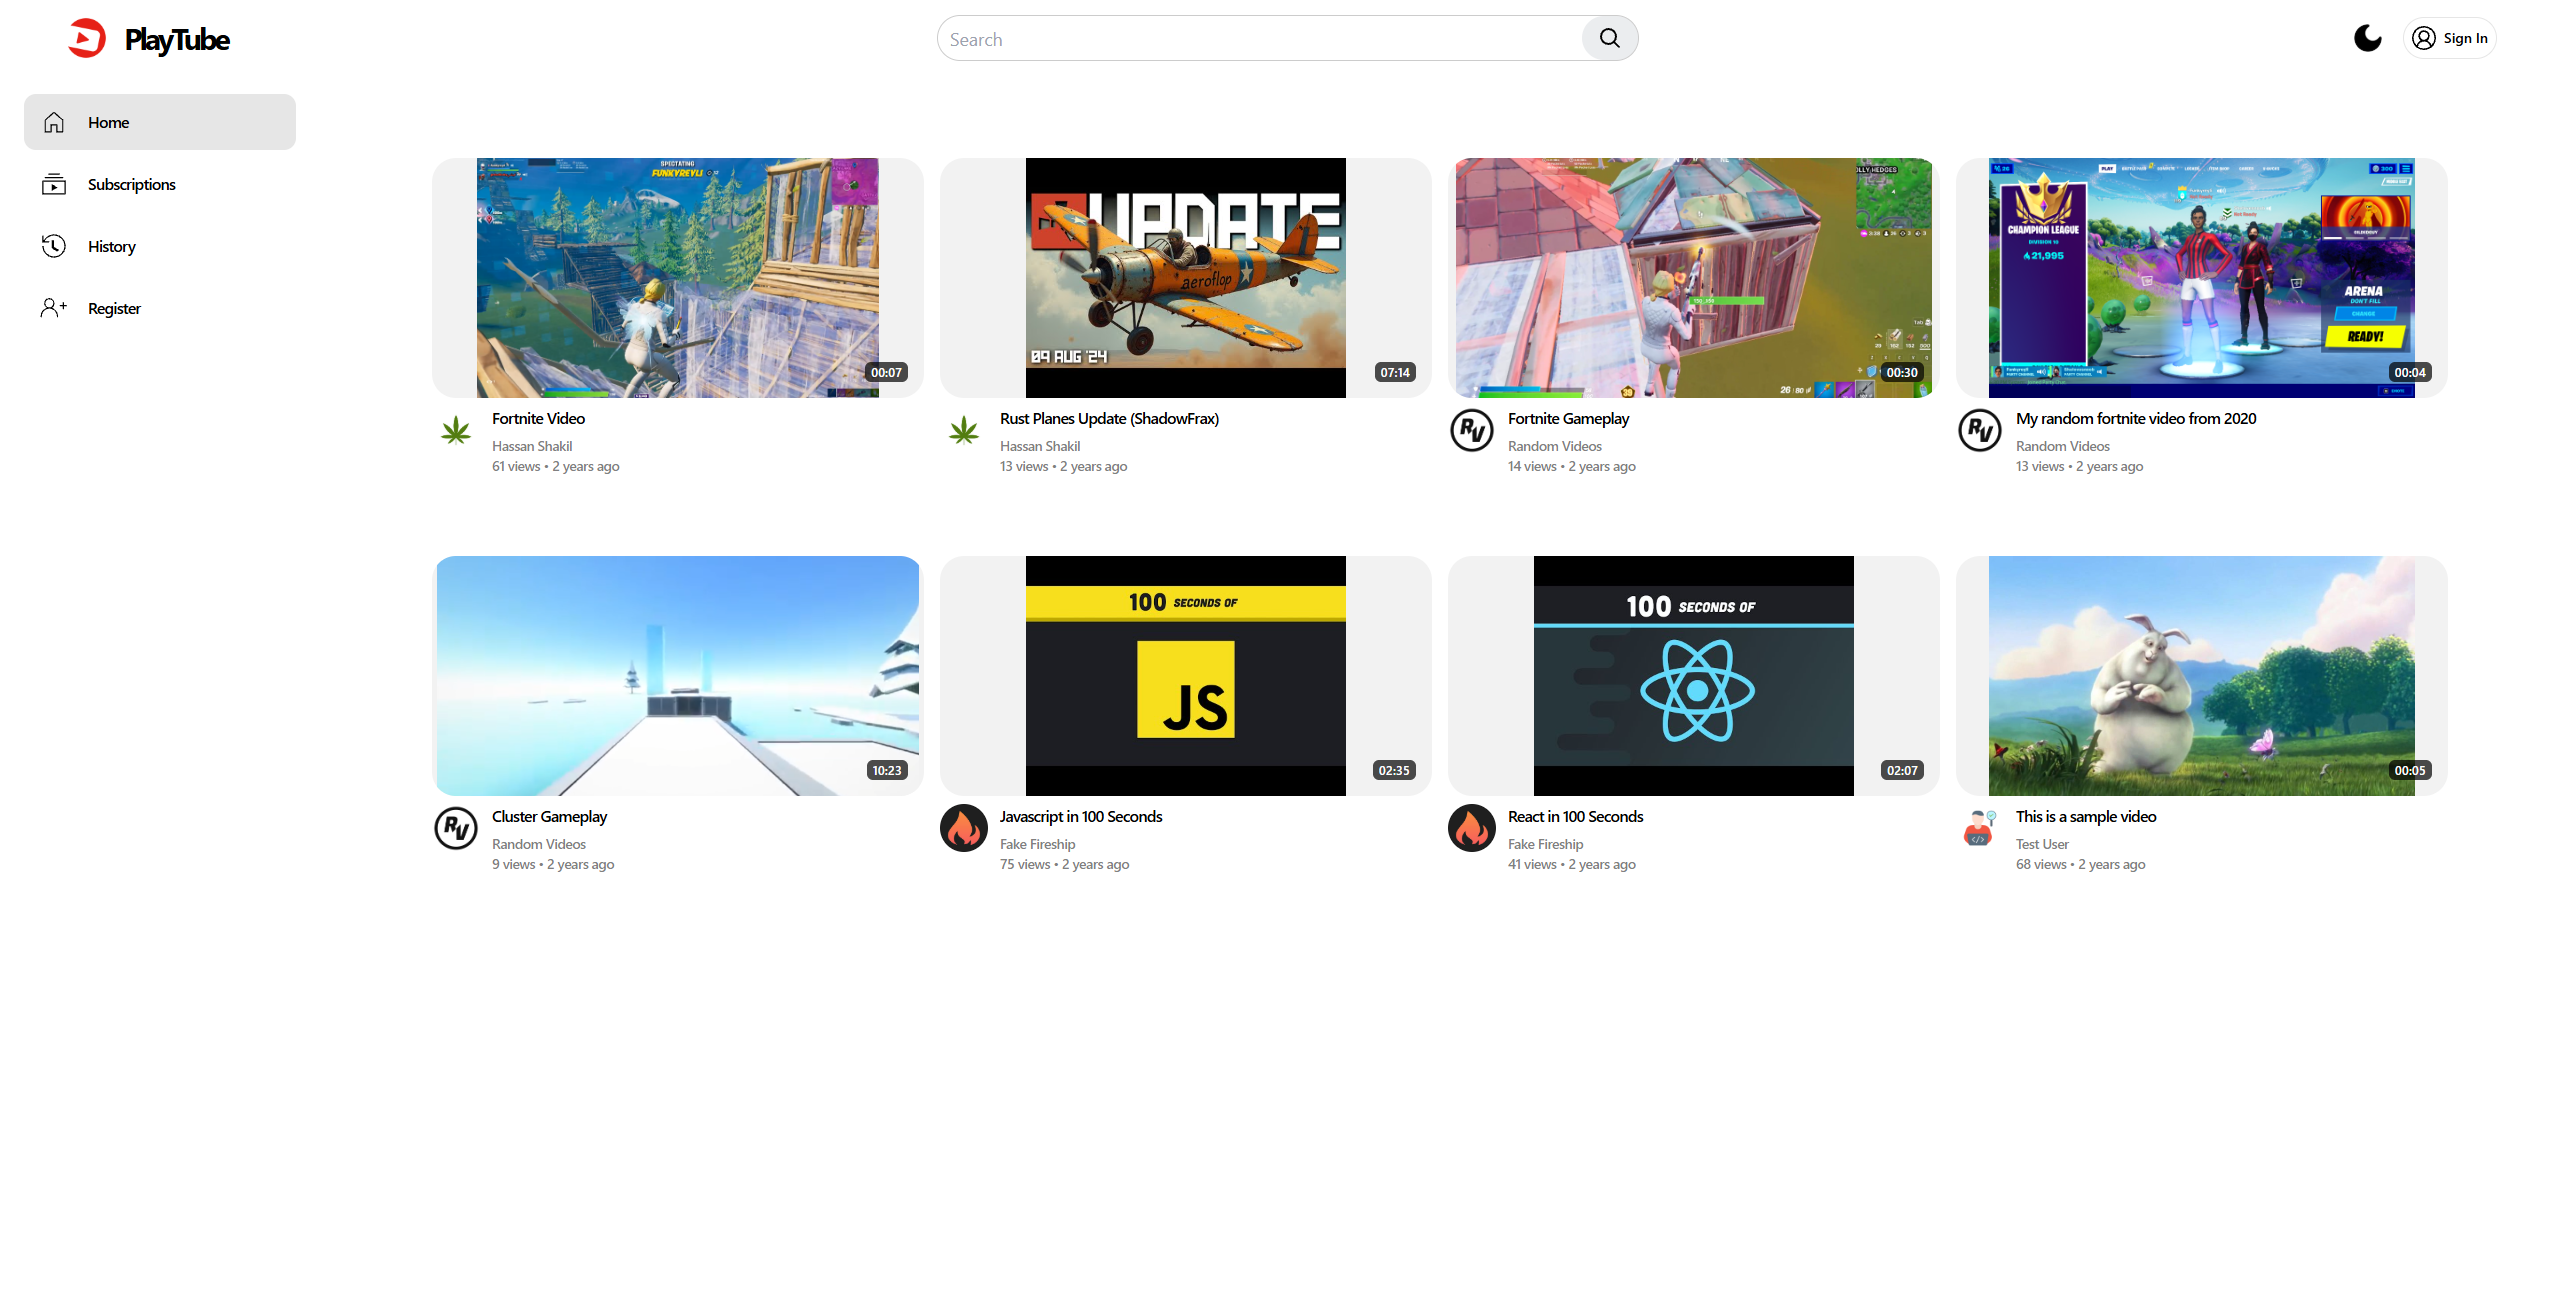The image size is (2551, 1299).
Task: Click the RV avatar beside Fortnite Gameplay
Action: tap(1472, 430)
